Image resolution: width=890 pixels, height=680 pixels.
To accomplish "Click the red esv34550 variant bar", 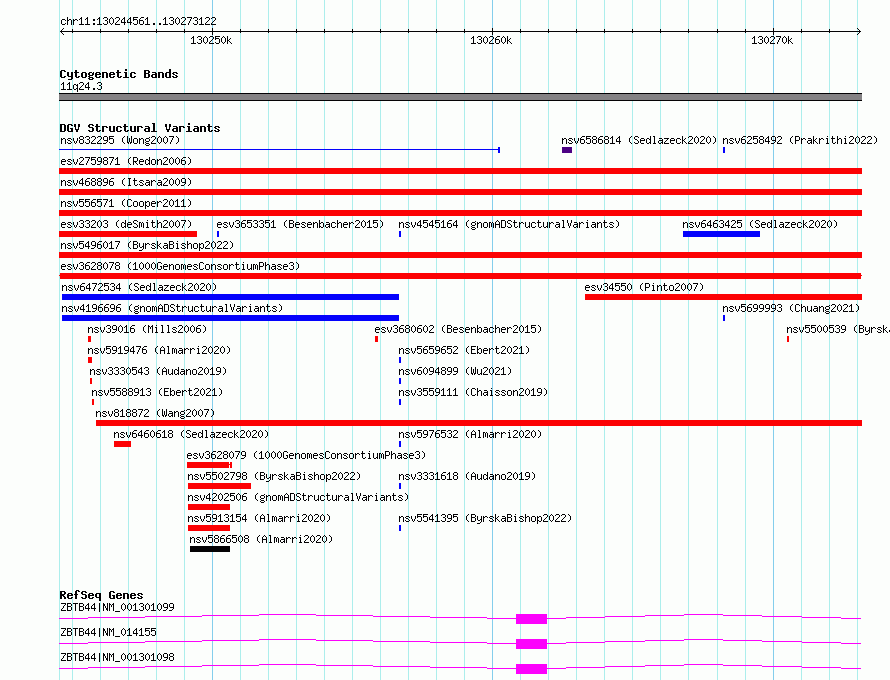I will [x=723, y=297].
